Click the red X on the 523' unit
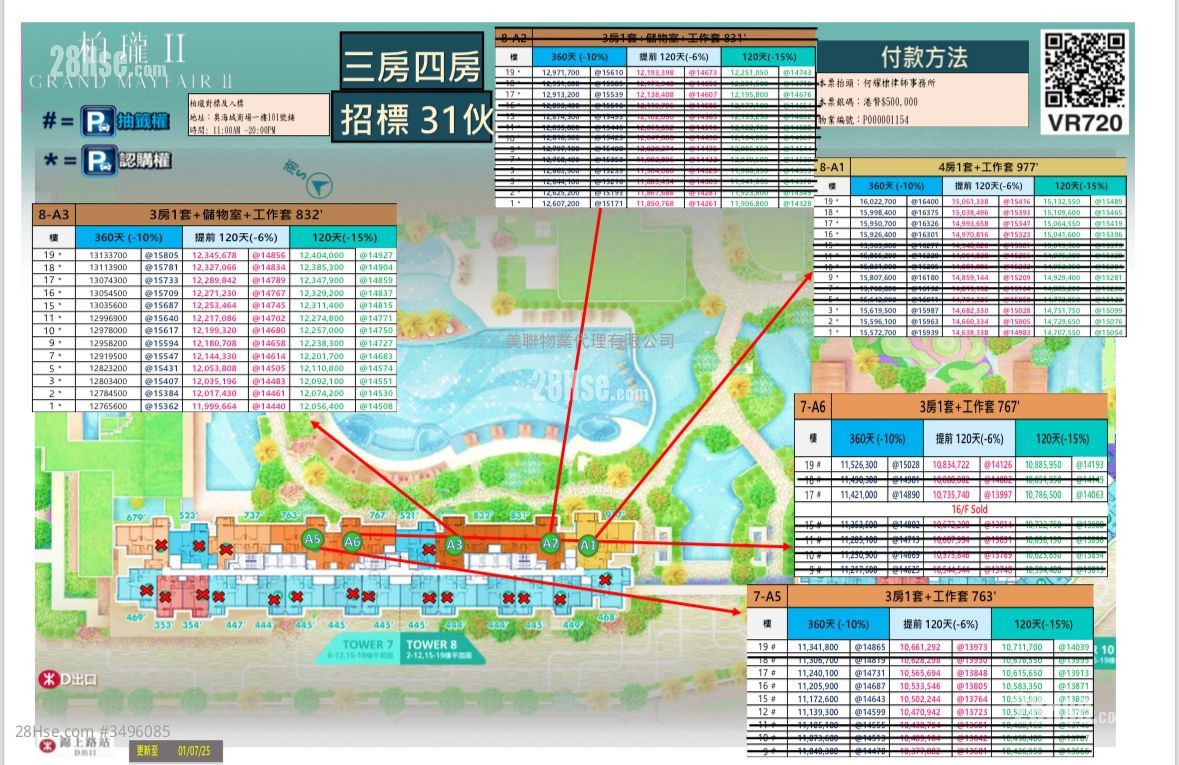 click(x=199, y=545)
